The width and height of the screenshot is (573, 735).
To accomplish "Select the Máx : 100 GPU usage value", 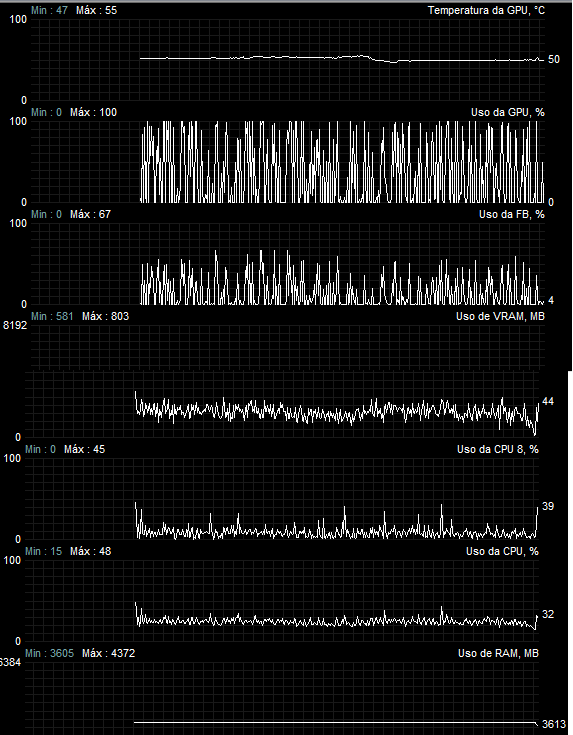I will 93,112.
